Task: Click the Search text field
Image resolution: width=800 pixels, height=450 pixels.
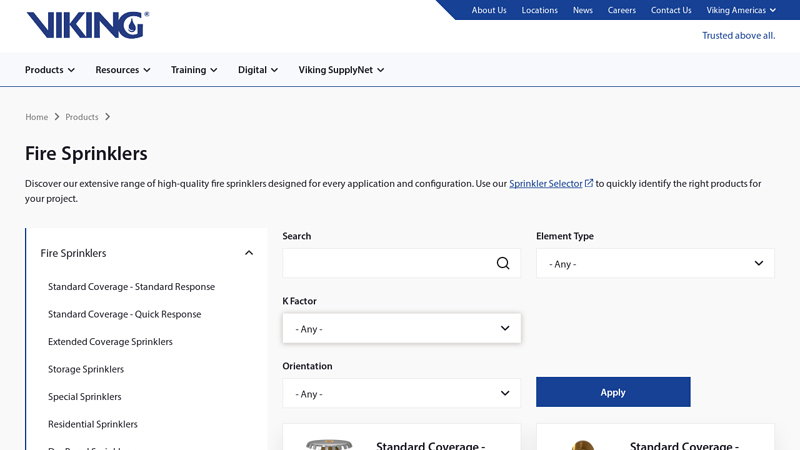Action: coord(388,263)
